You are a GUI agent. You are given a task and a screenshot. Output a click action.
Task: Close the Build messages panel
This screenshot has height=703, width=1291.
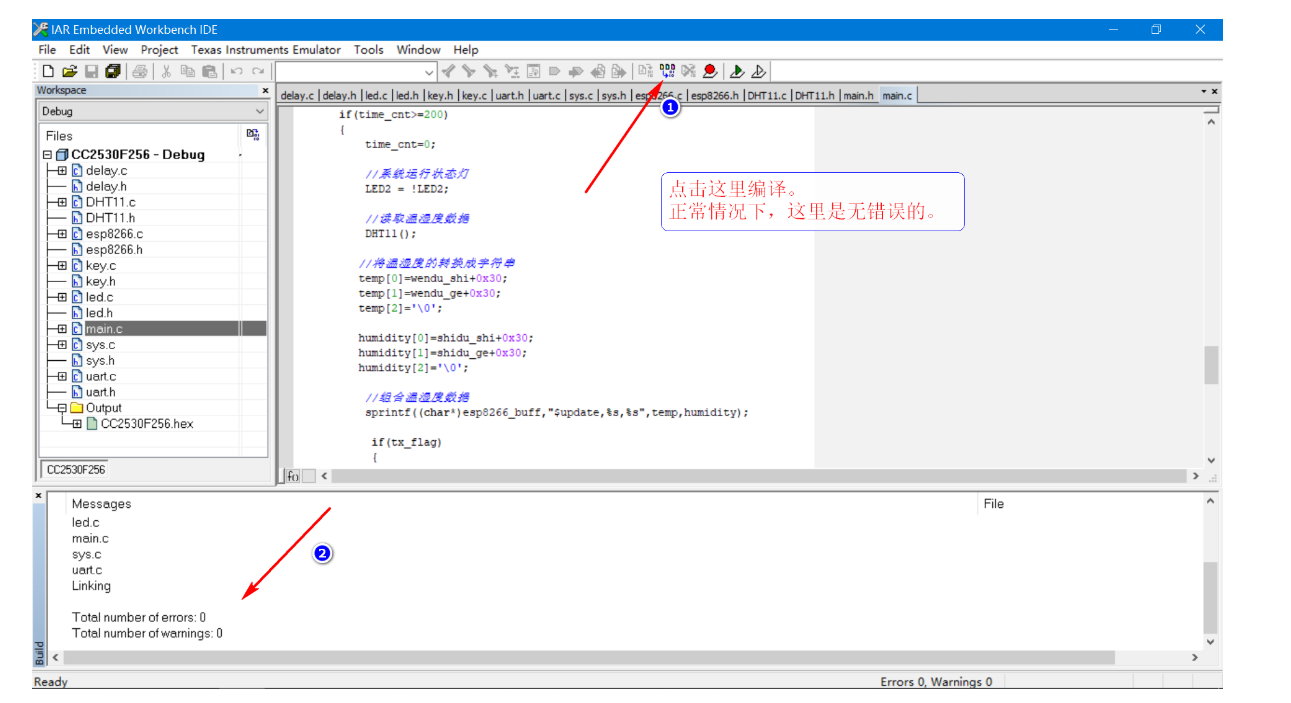pos(39,496)
